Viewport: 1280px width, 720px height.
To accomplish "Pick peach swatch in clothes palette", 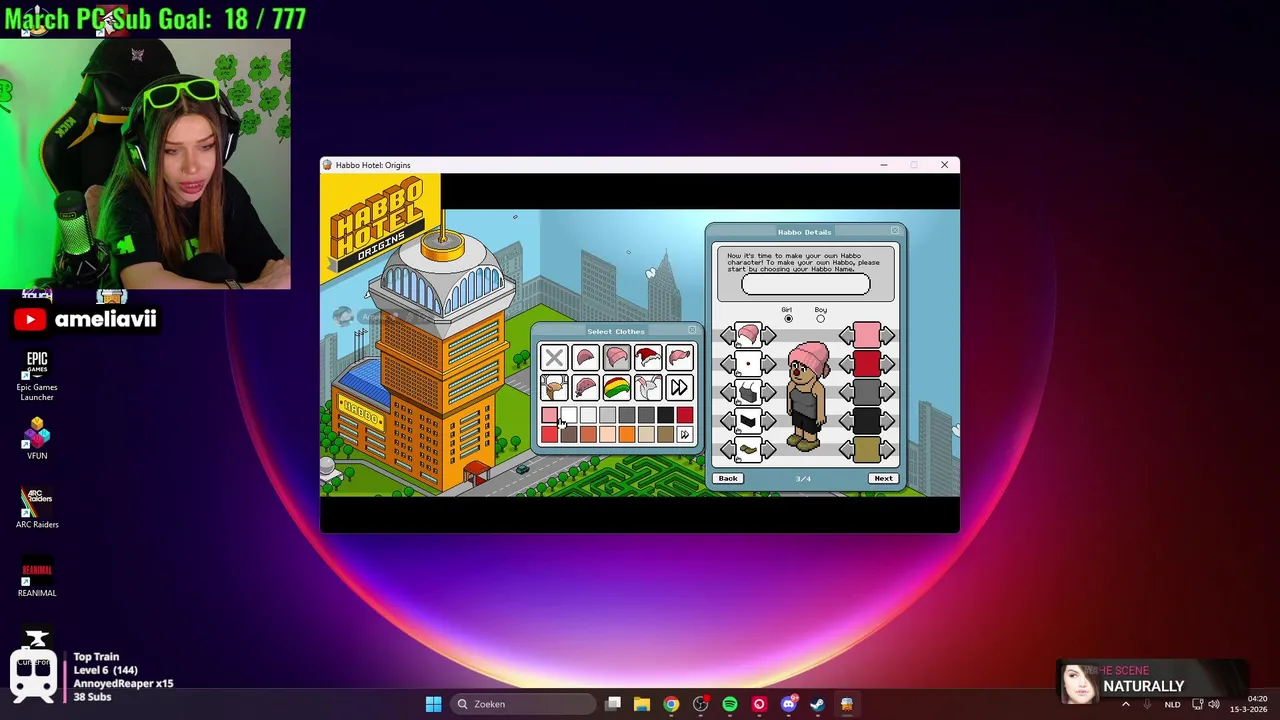I will coord(607,434).
